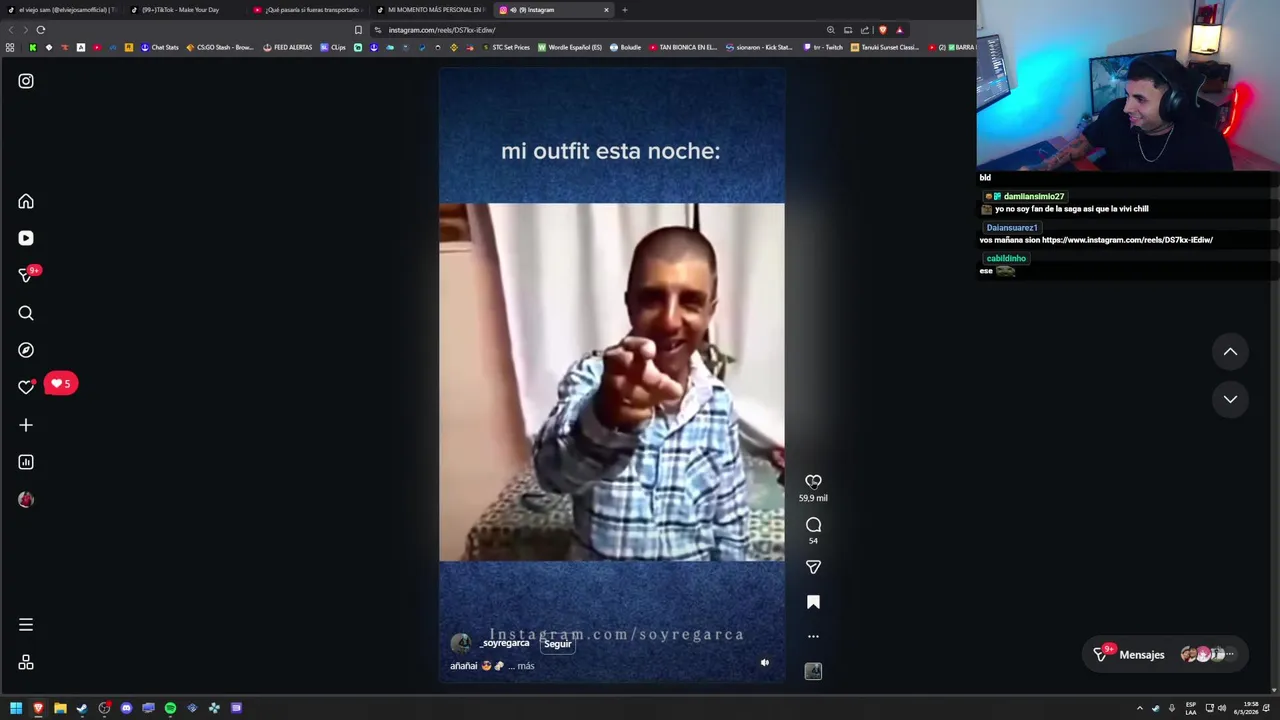This screenshot has height=720, width=1280.
Task: Go to Home in Instagram sidebar
Action: [x=26, y=202]
